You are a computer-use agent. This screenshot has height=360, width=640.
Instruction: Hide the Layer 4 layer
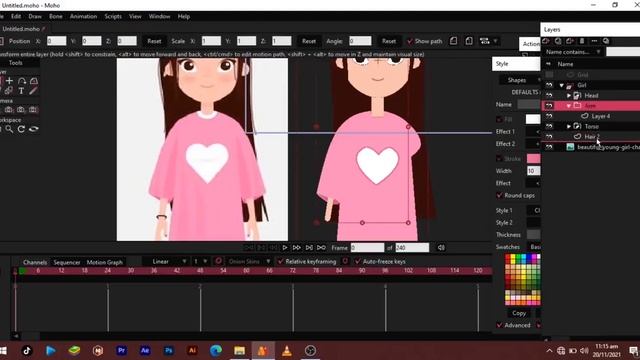[549, 116]
